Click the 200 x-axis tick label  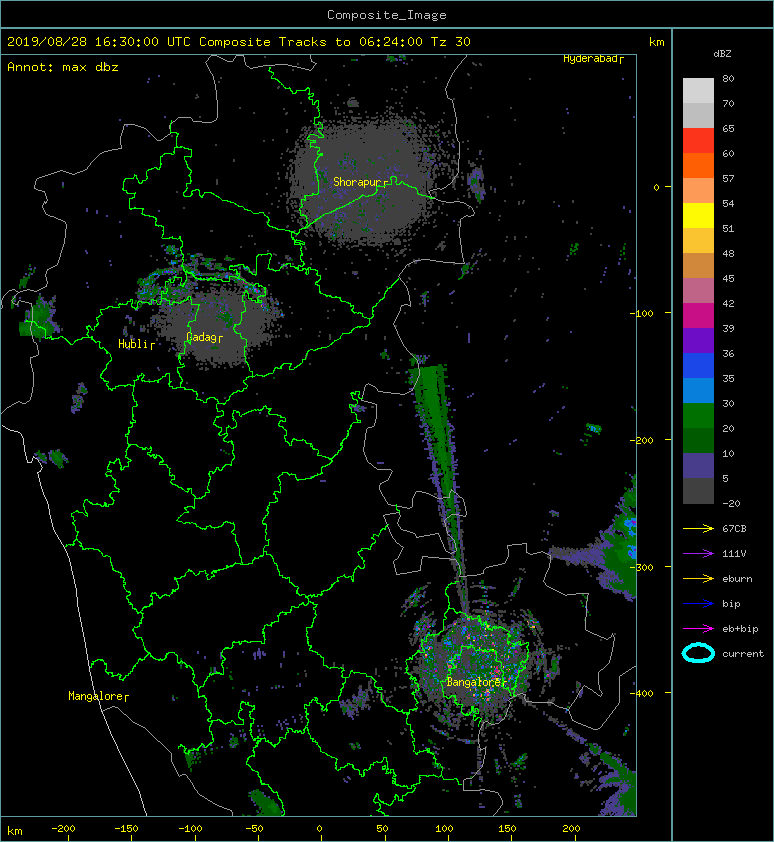tap(571, 829)
